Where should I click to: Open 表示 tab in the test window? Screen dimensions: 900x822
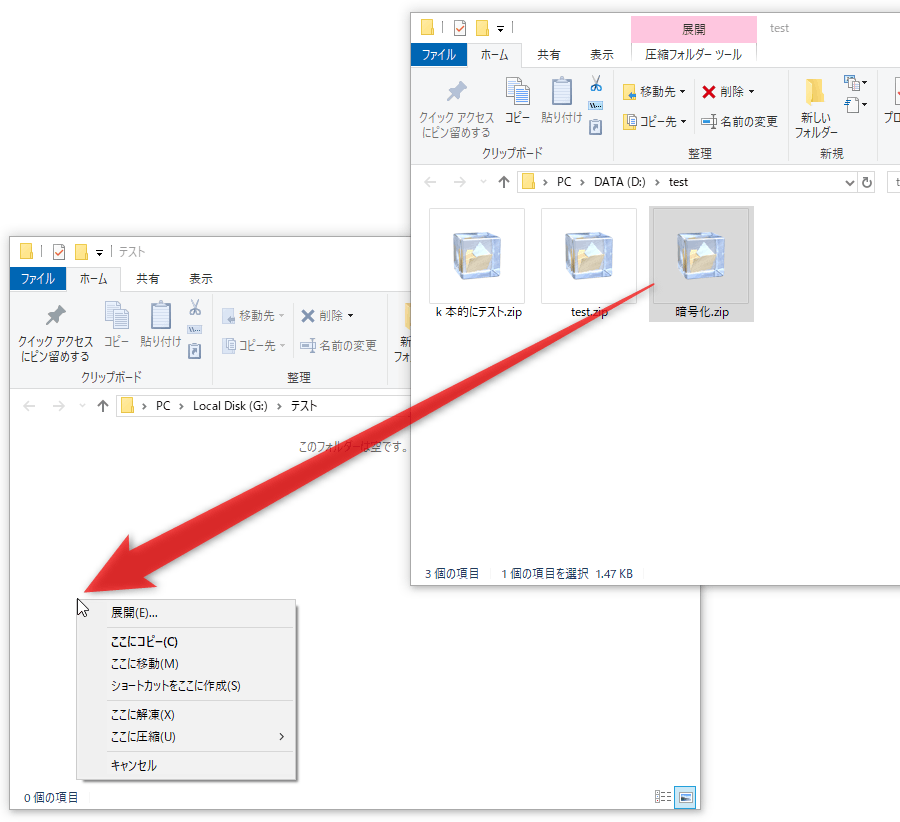tap(602, 55)
